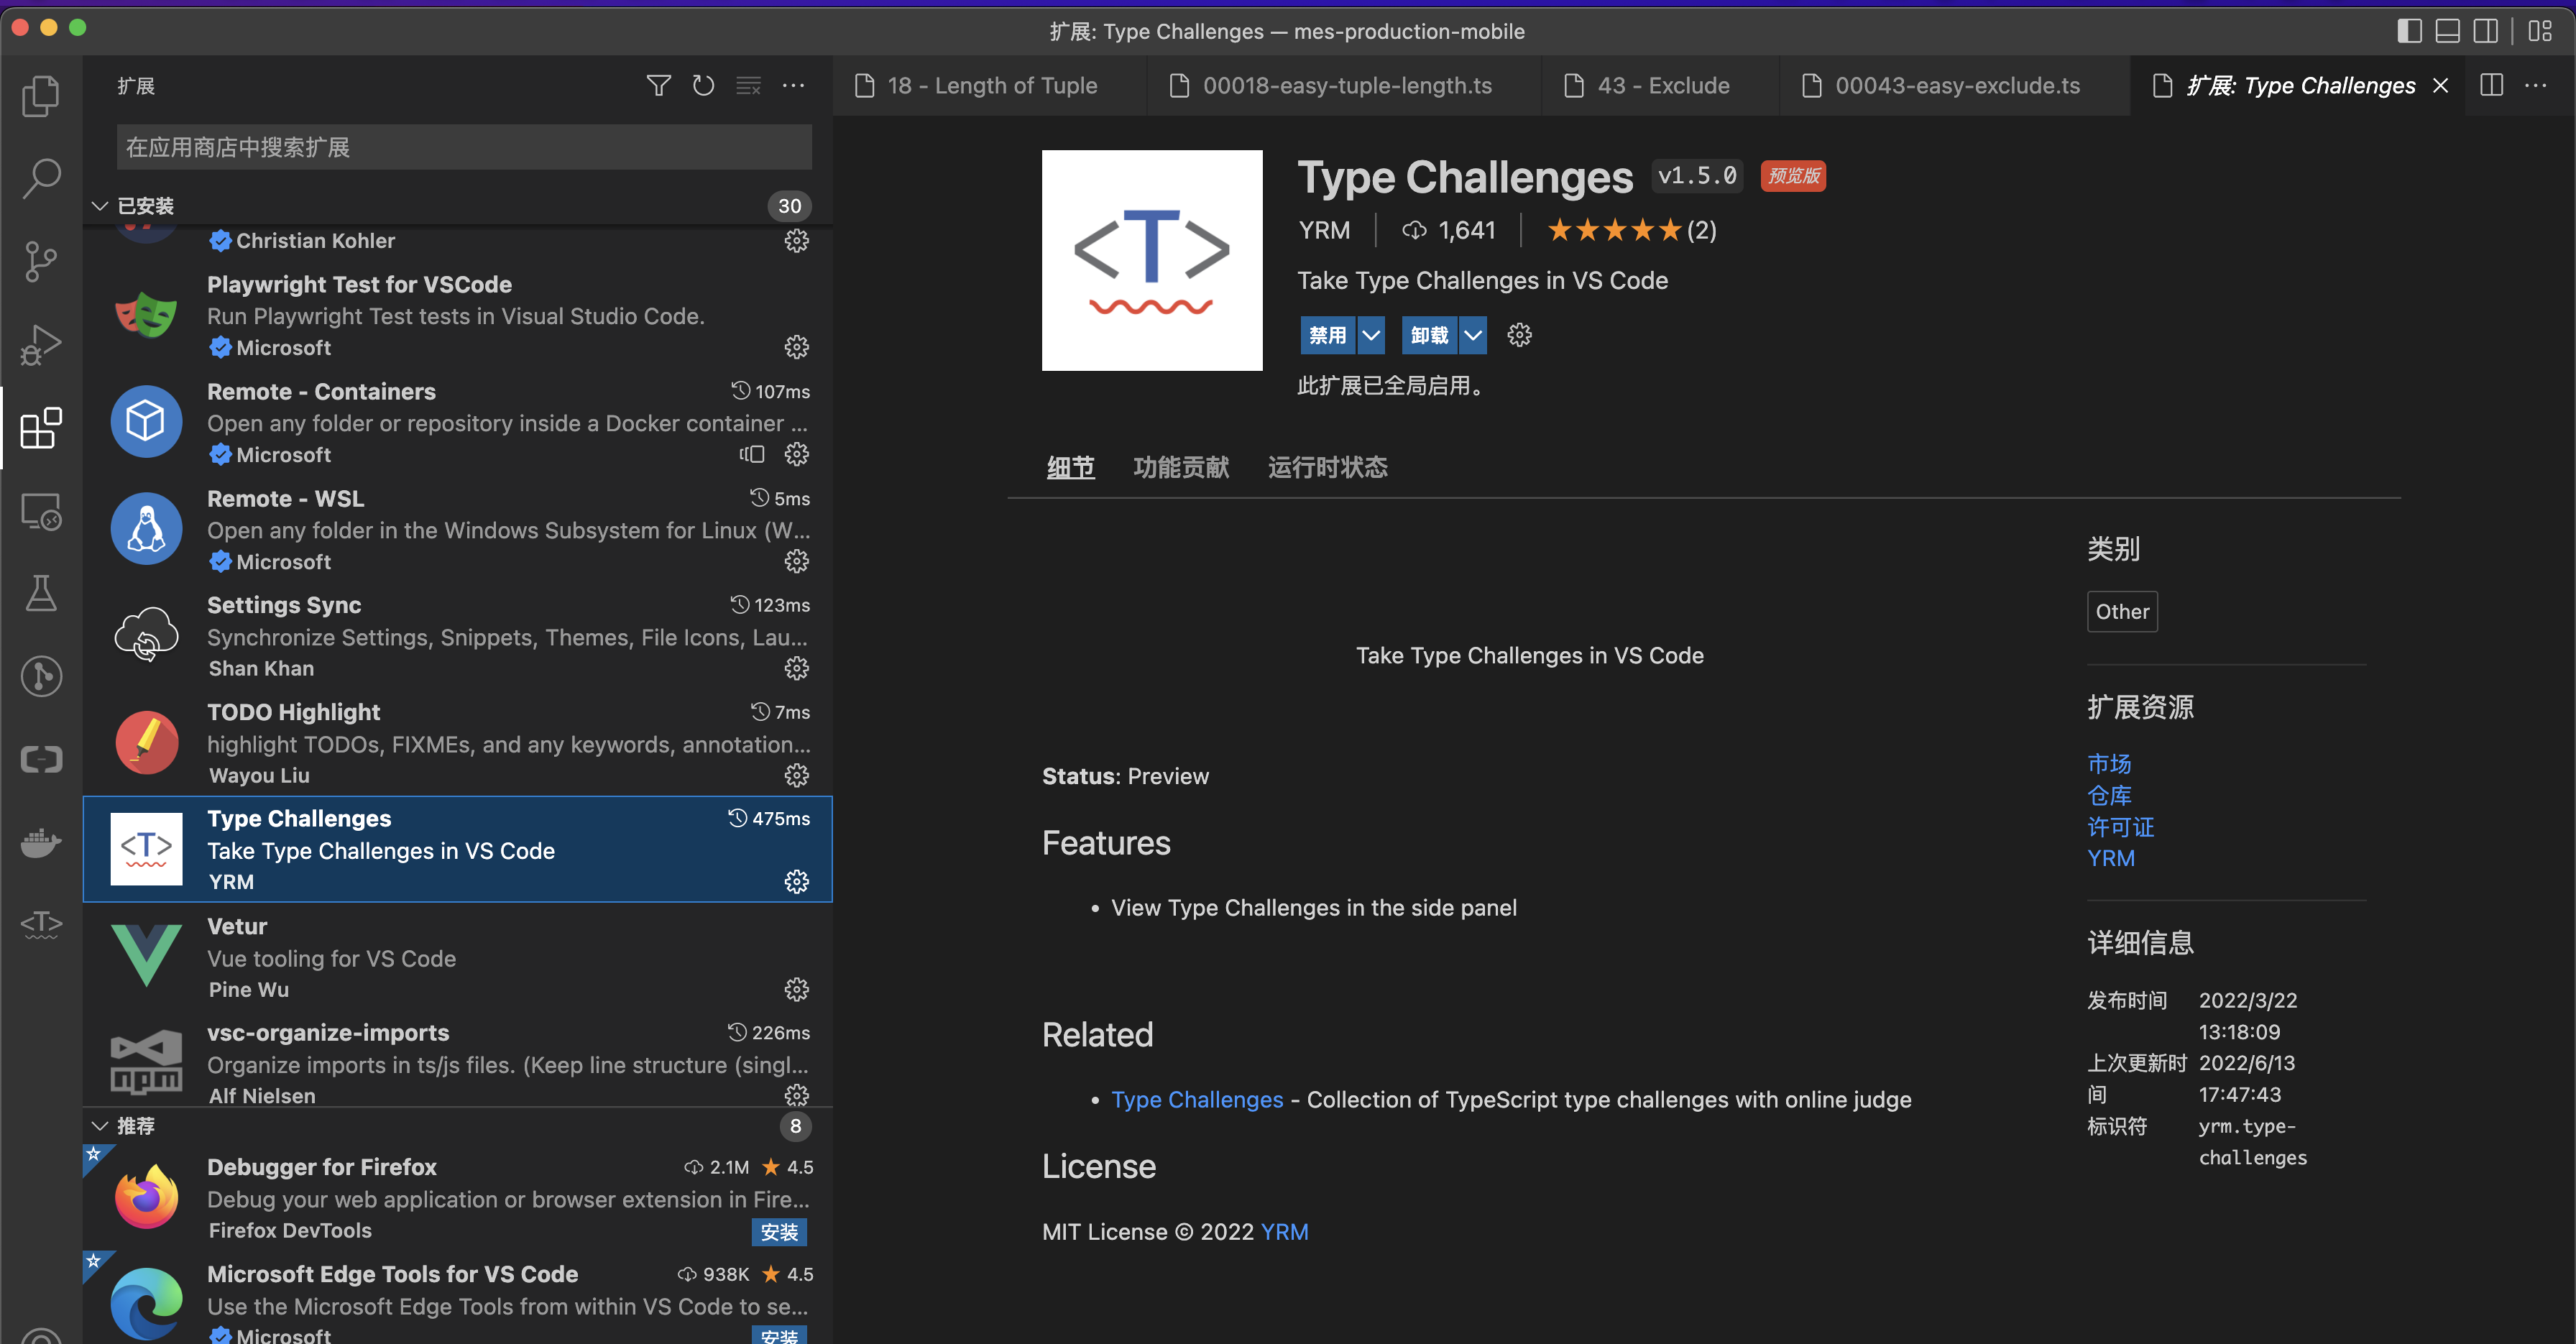
Task: Open manage gear for Remote - Containers
Action: click(796, 454)
